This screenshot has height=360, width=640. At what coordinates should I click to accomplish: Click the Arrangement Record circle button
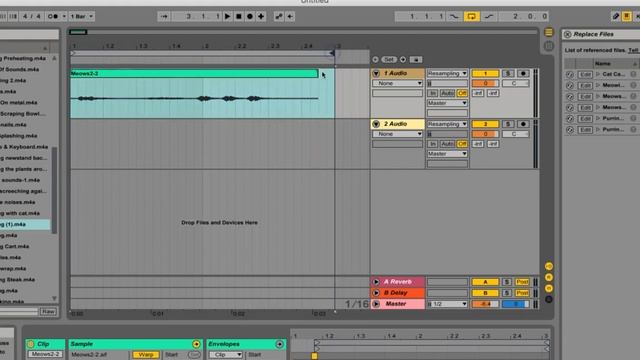(x=250, y=16)
